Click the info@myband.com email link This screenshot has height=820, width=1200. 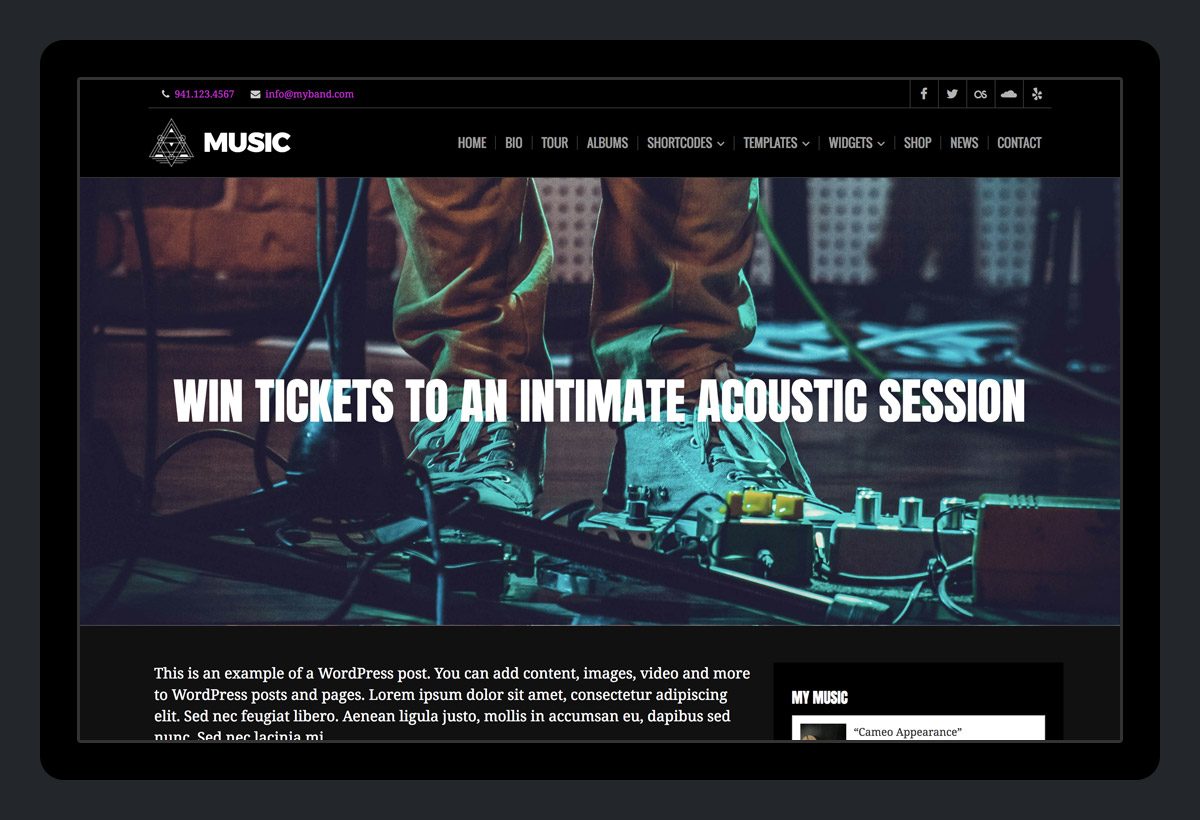310,94
